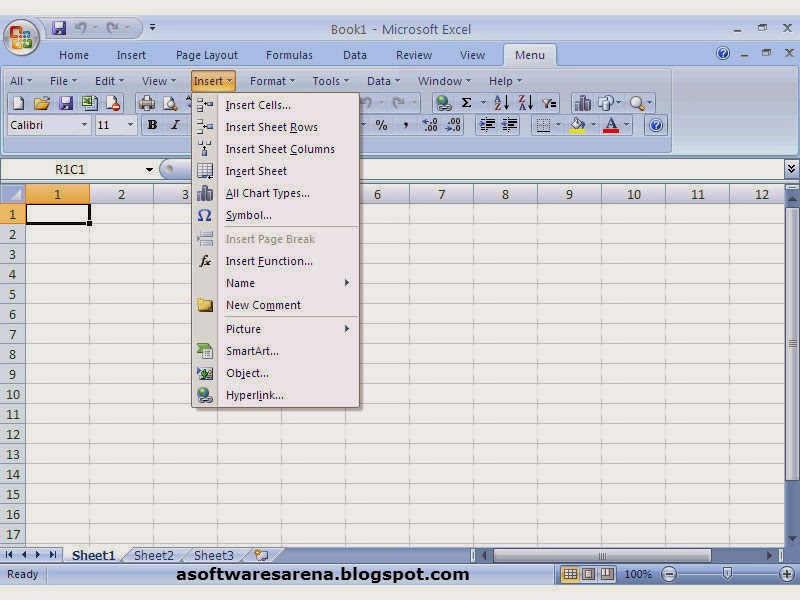Click the horizontal scrollbar thumb
This screenshot has height=600, width=800.
tap(602, 555)
